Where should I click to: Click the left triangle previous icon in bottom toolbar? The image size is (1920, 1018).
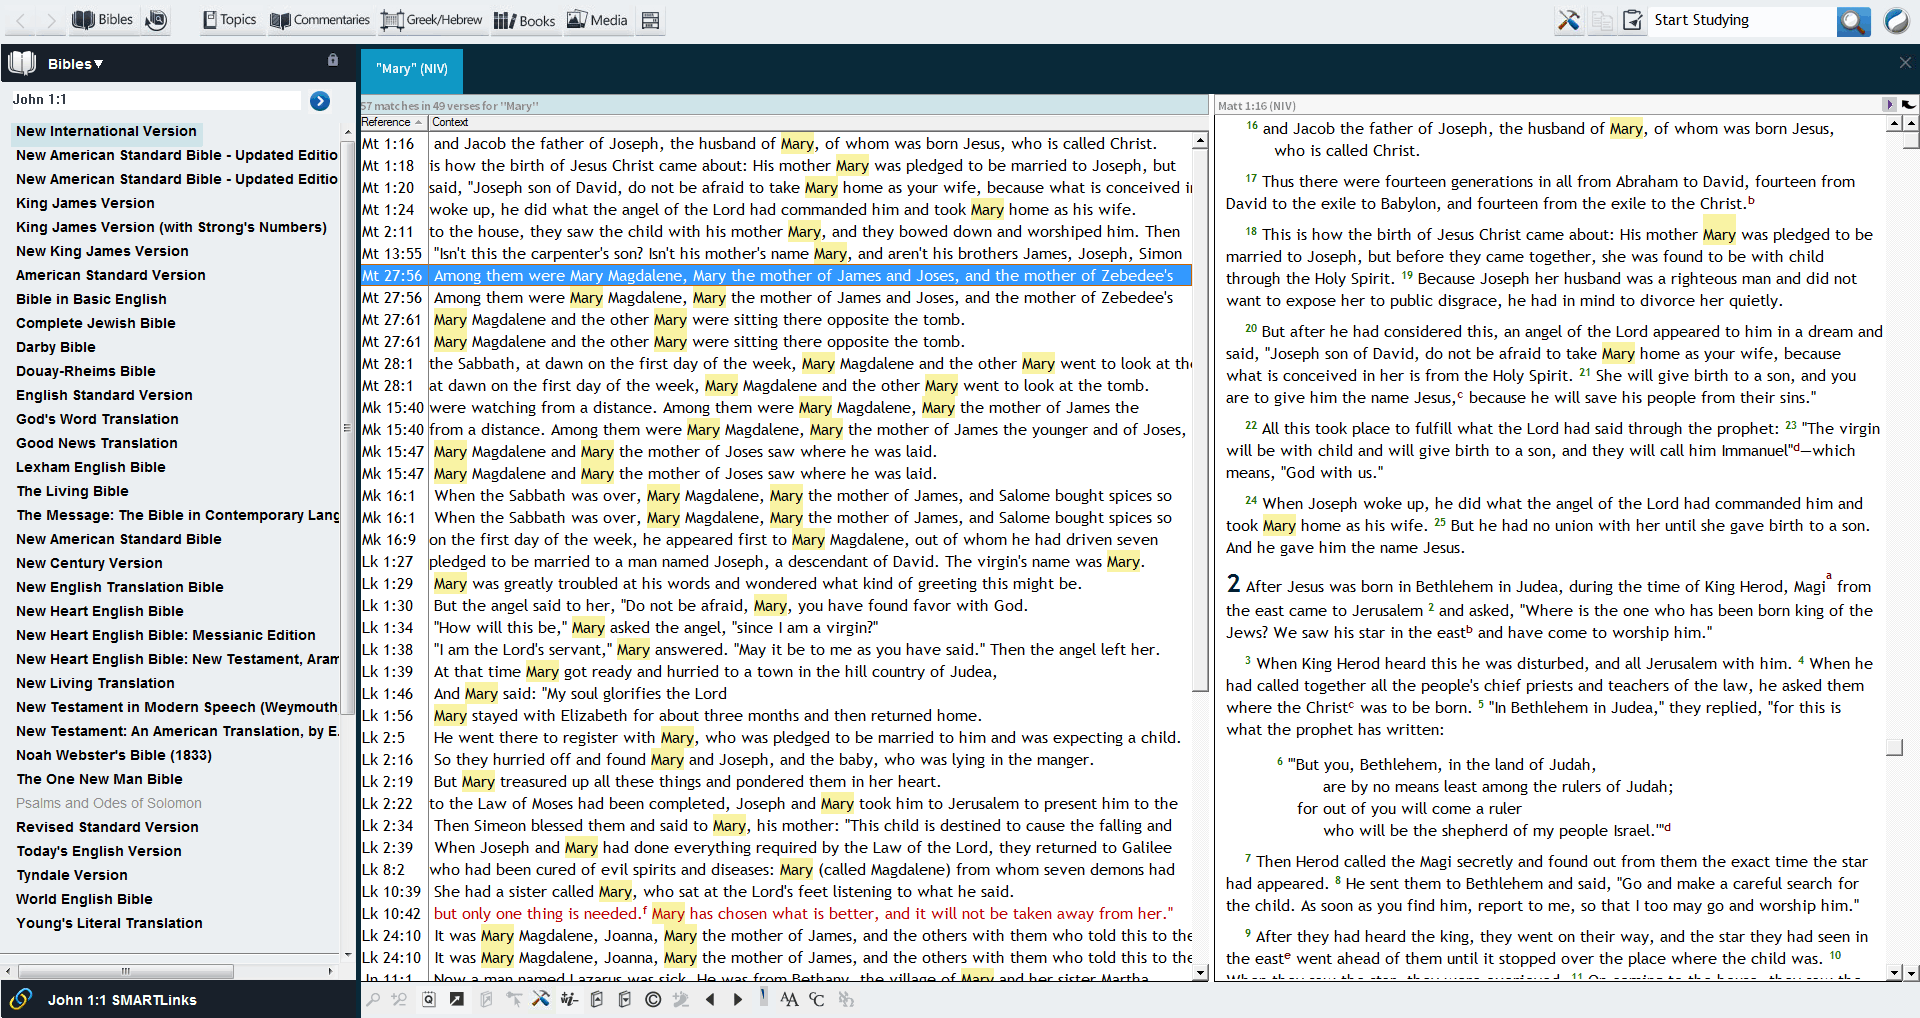710,999
